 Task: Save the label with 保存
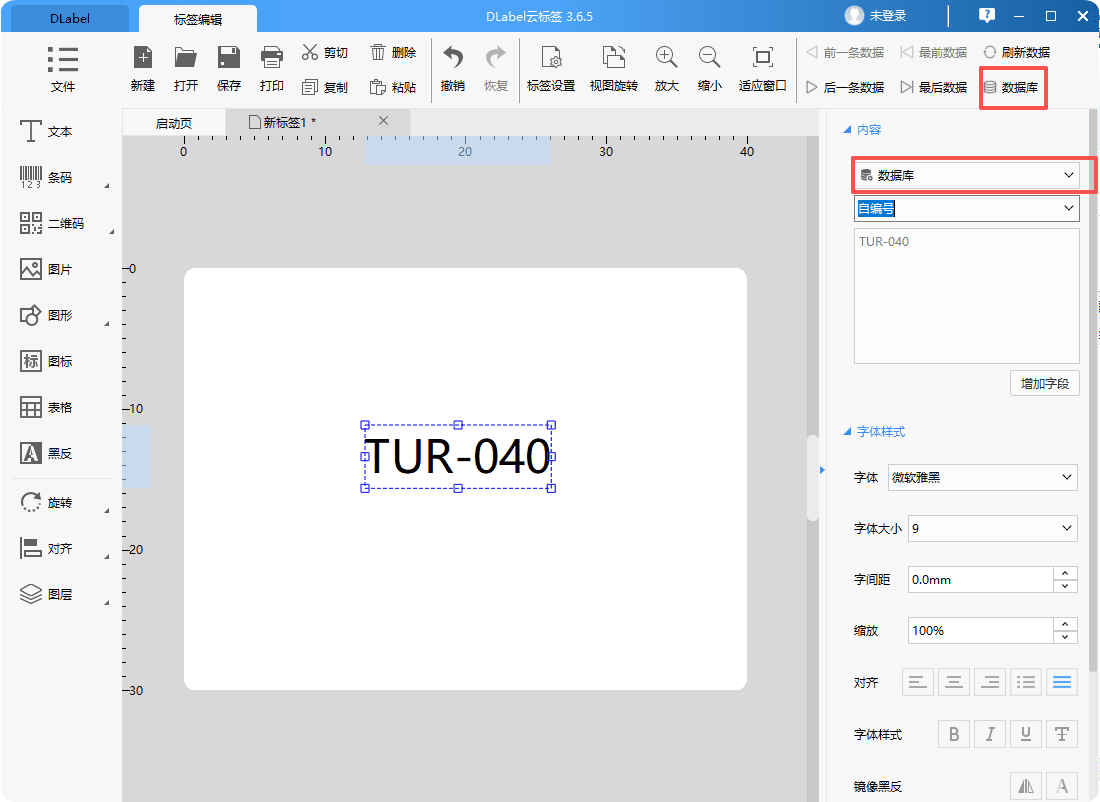point(229,69)
